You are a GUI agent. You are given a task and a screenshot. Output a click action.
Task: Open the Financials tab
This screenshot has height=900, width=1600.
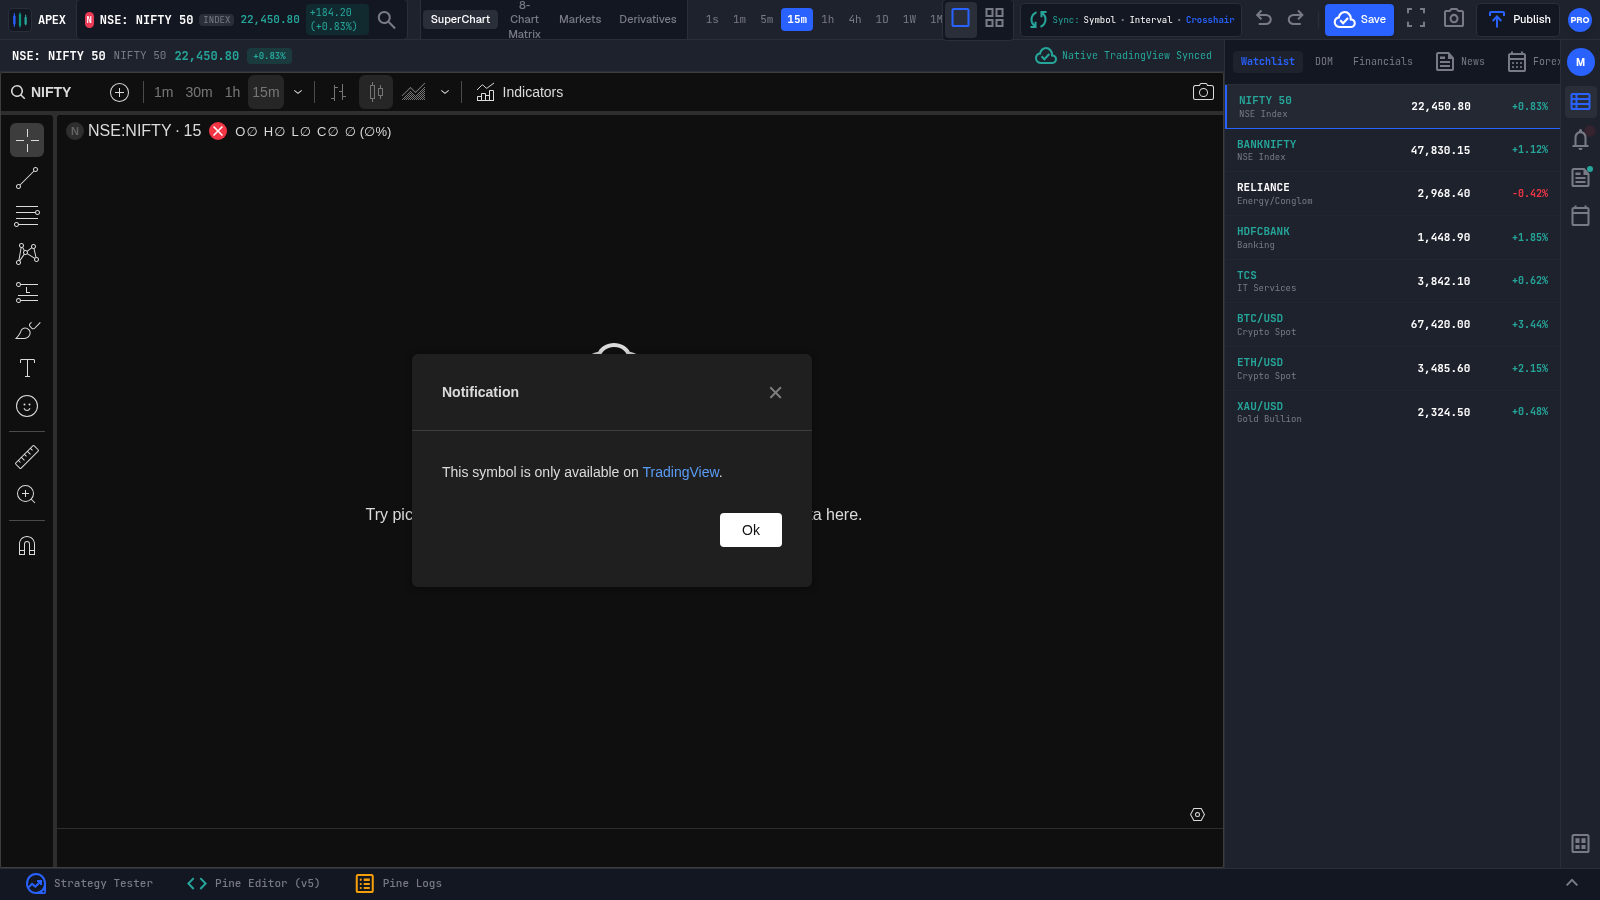point(1383,62)
